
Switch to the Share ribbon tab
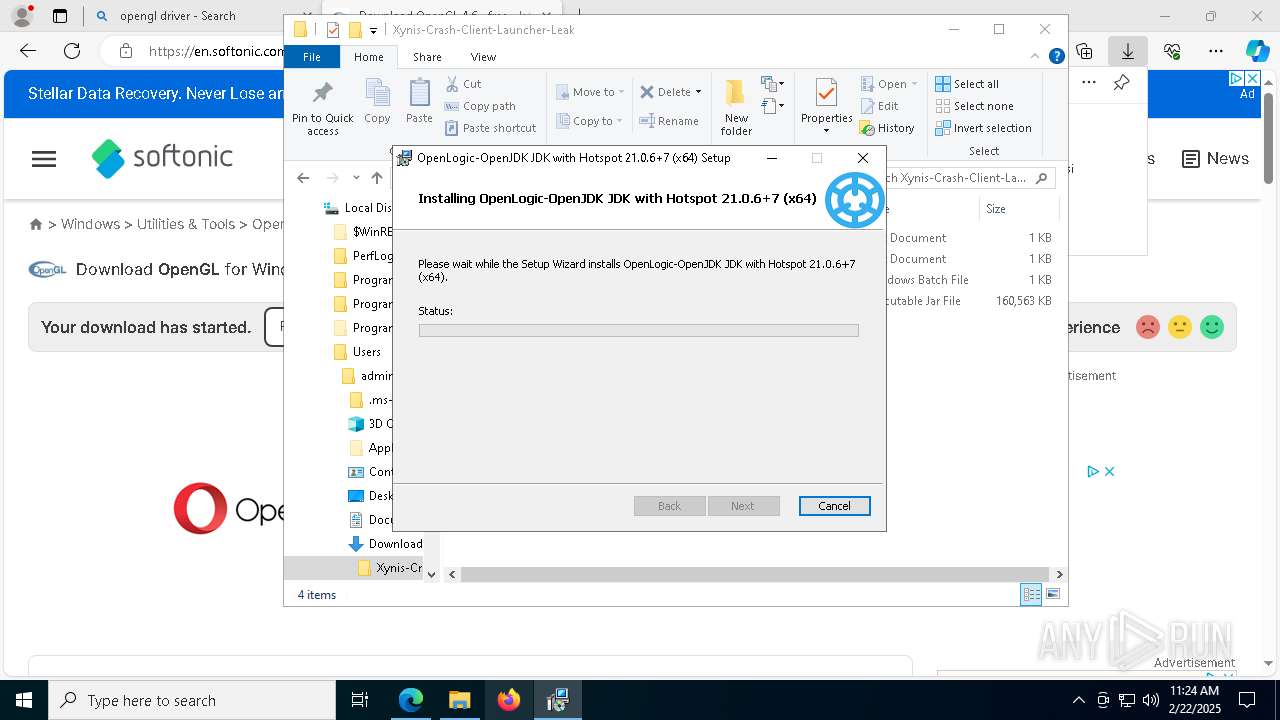point(427,57)
